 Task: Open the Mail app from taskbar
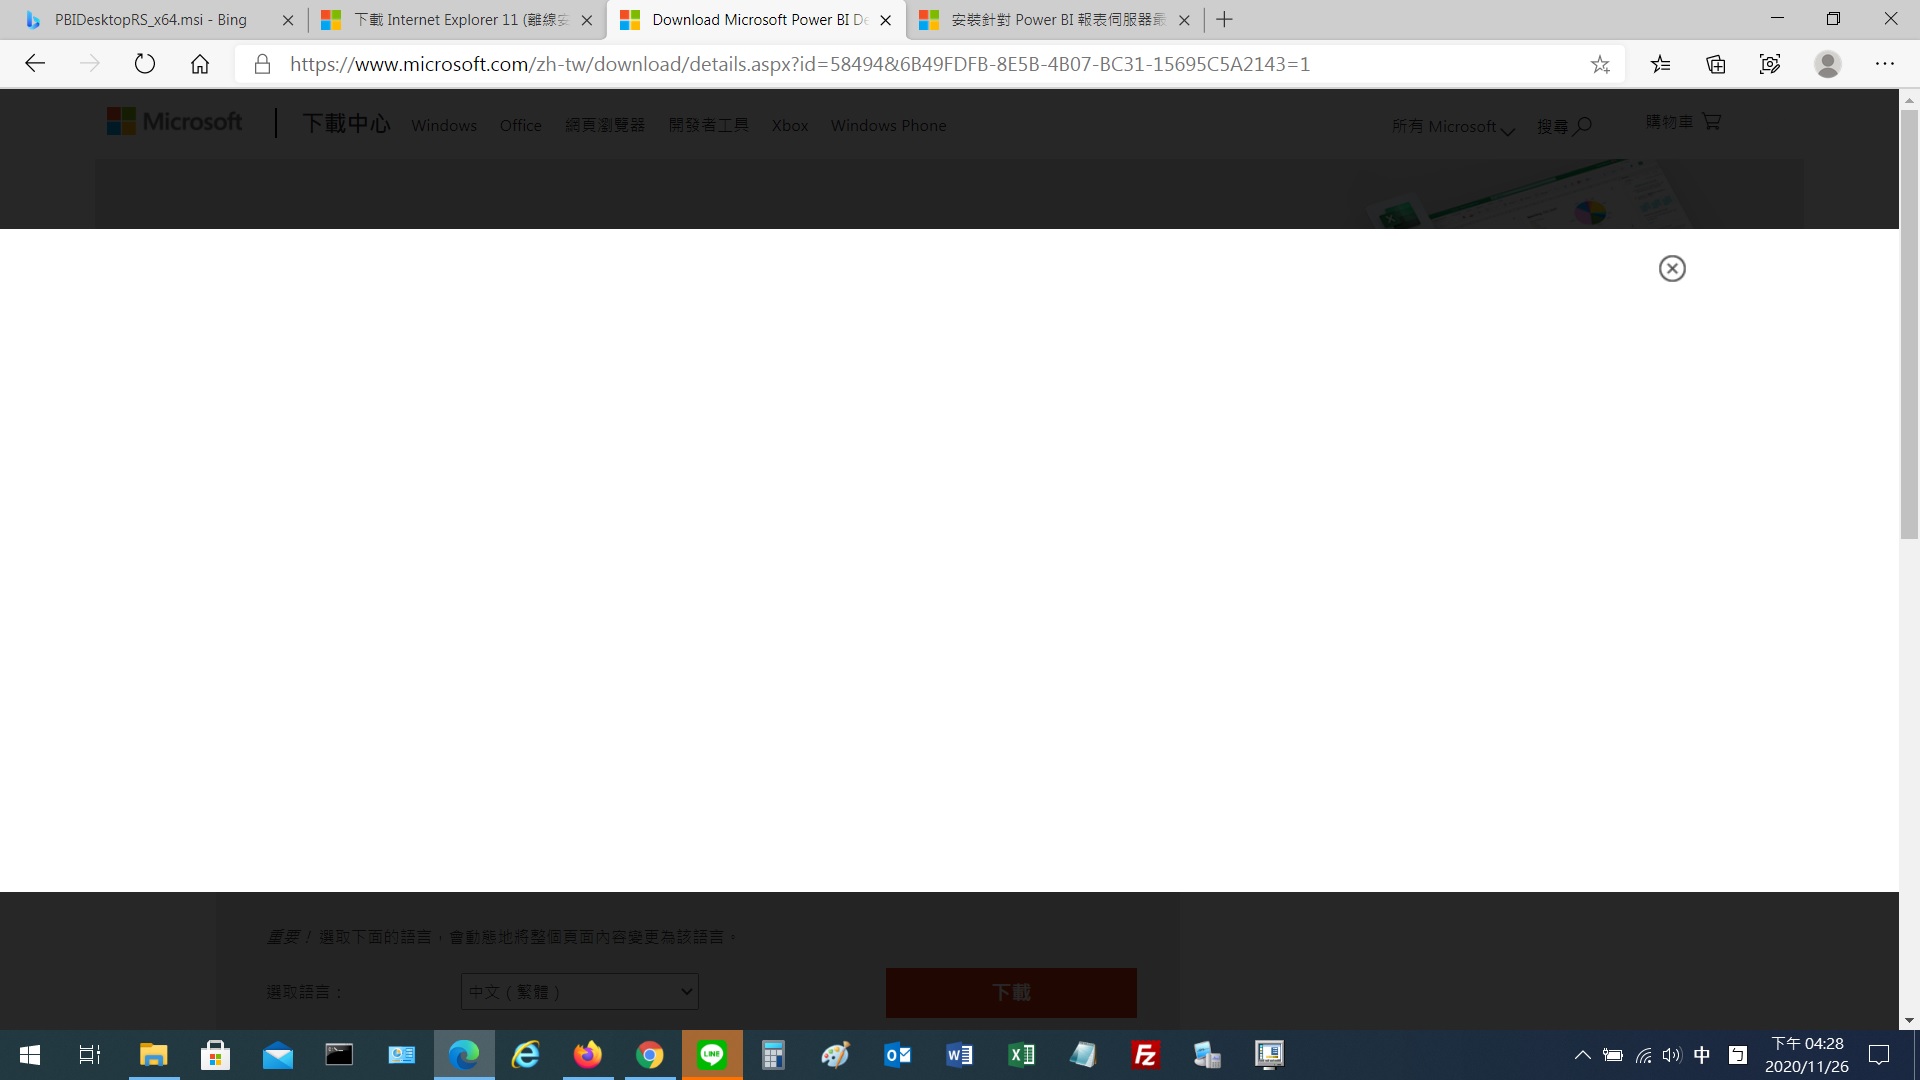coord(277,1055)
